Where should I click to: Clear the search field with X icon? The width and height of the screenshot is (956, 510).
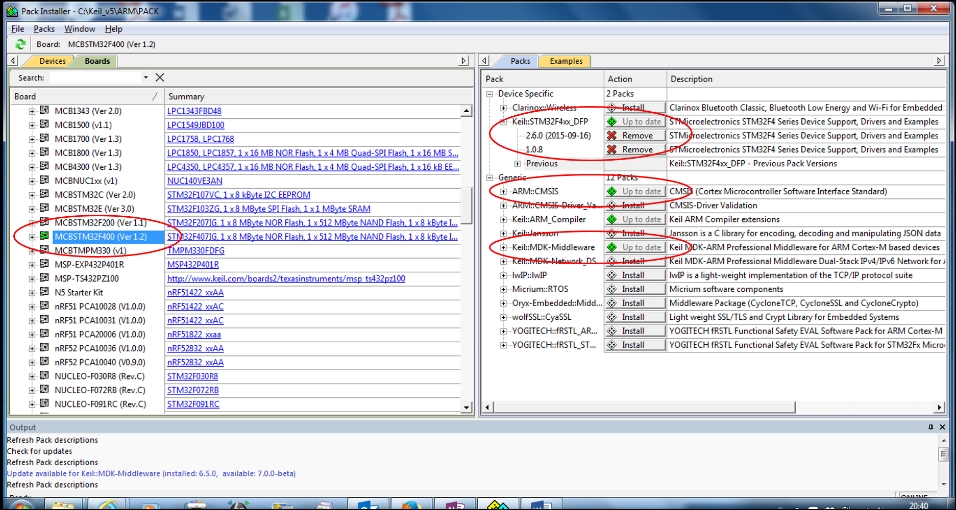[160, 77]
